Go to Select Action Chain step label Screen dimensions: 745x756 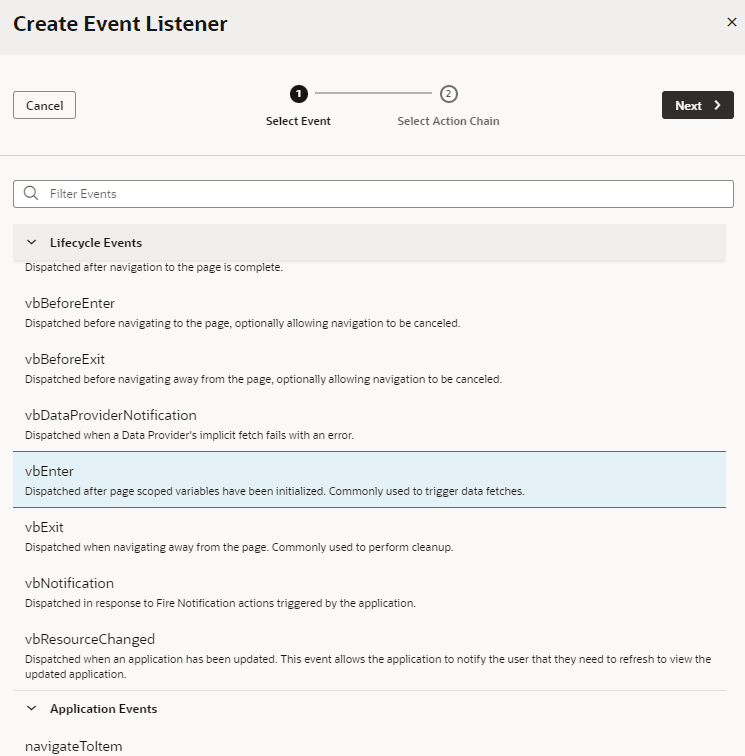click(448, 121)
